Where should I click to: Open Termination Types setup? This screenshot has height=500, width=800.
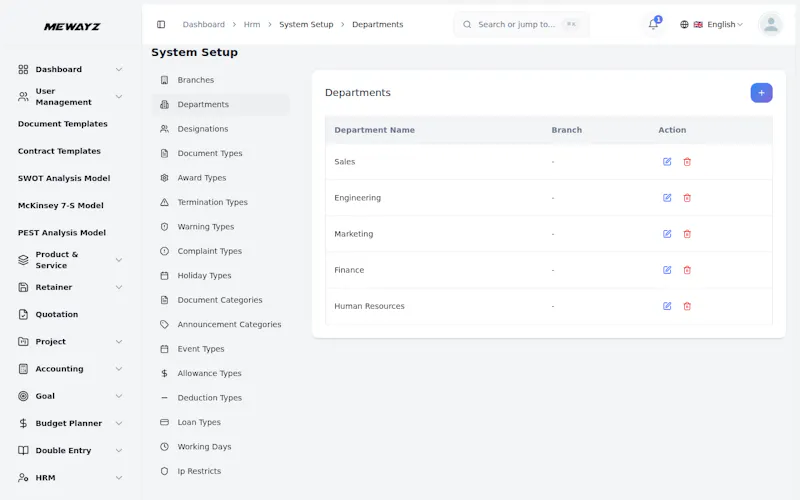point(221,203)
